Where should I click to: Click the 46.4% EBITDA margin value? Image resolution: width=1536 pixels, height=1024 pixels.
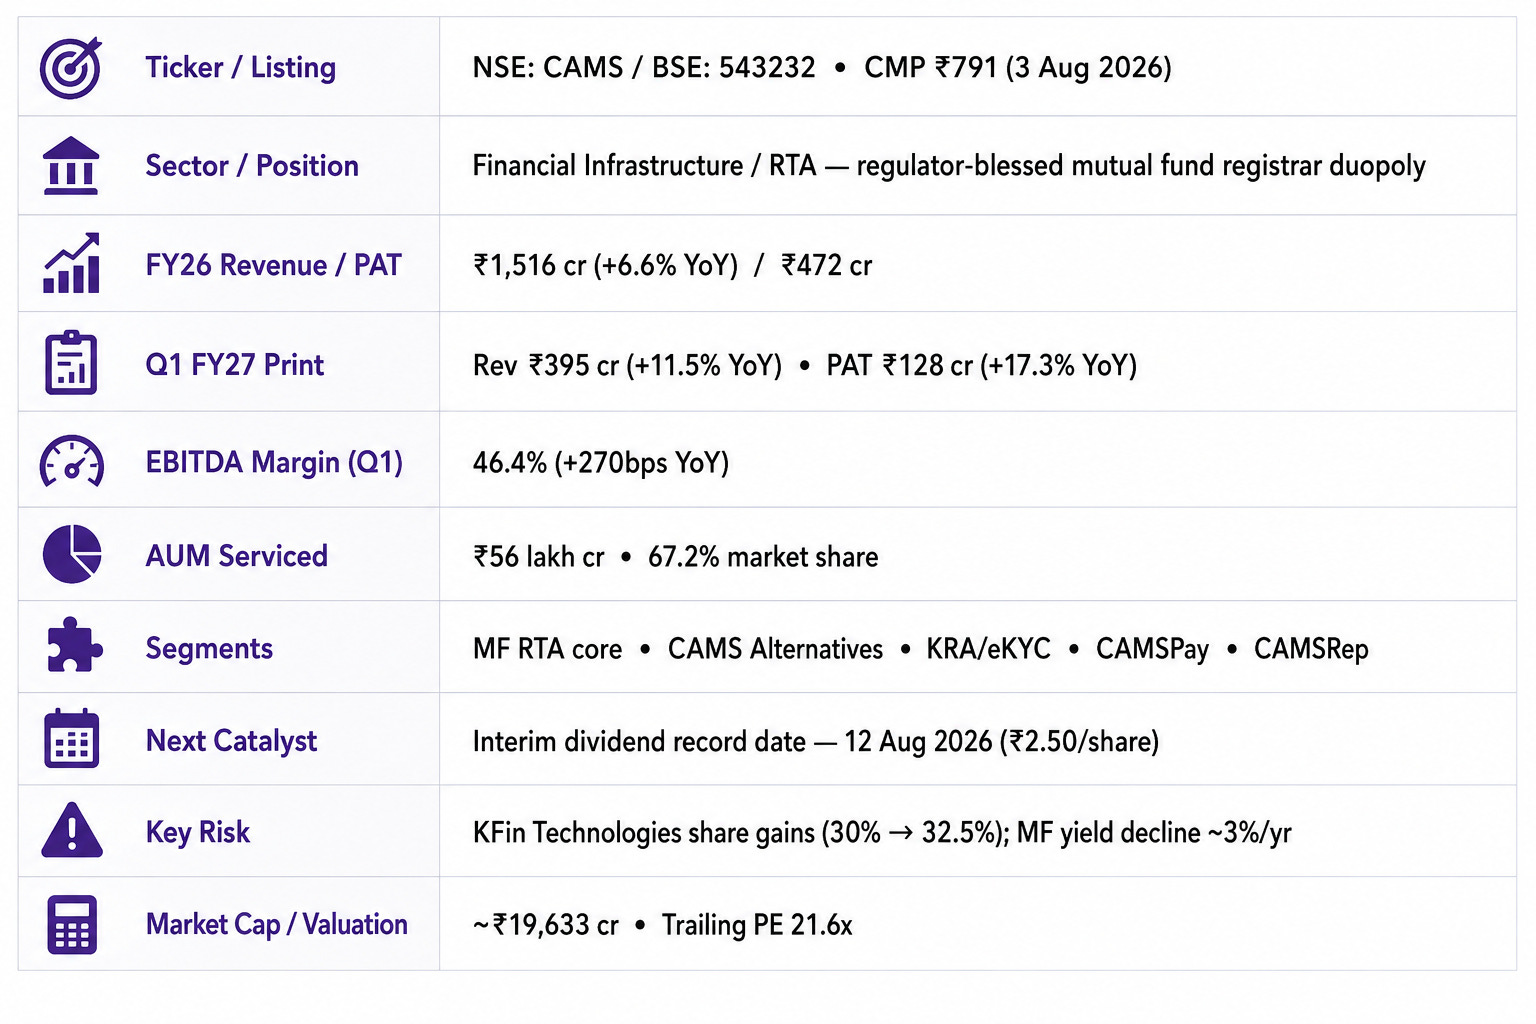click(x=510, y=463)
